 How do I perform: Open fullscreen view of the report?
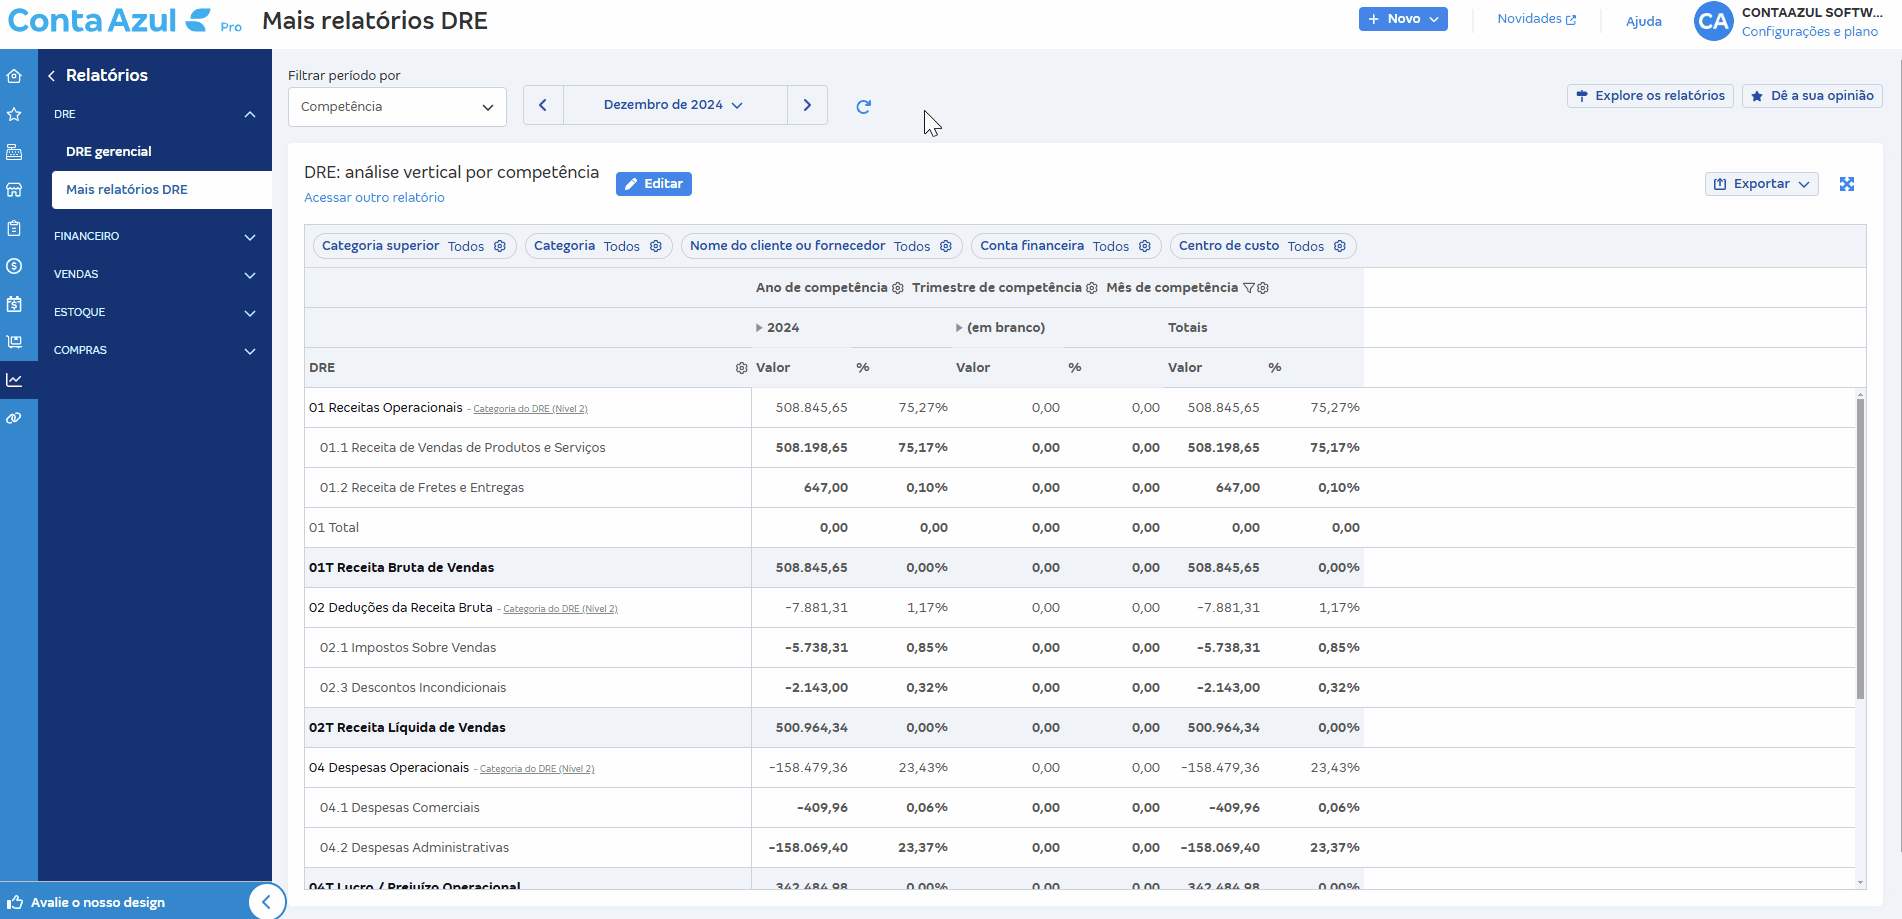[1846, 184]
